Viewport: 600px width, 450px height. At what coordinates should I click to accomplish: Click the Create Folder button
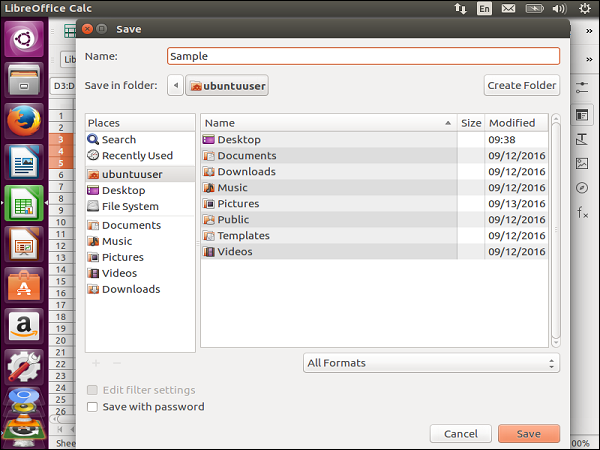click(x=521, y=86)
